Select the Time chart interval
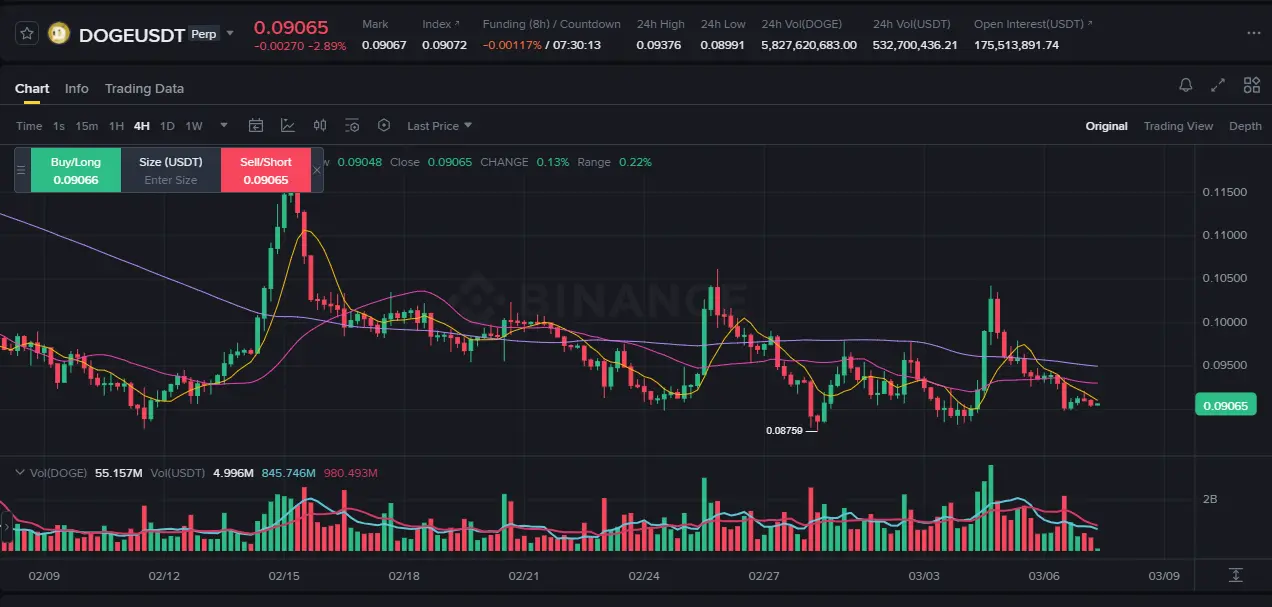The width and height of the screenshot is (1272, 607). 29,126
